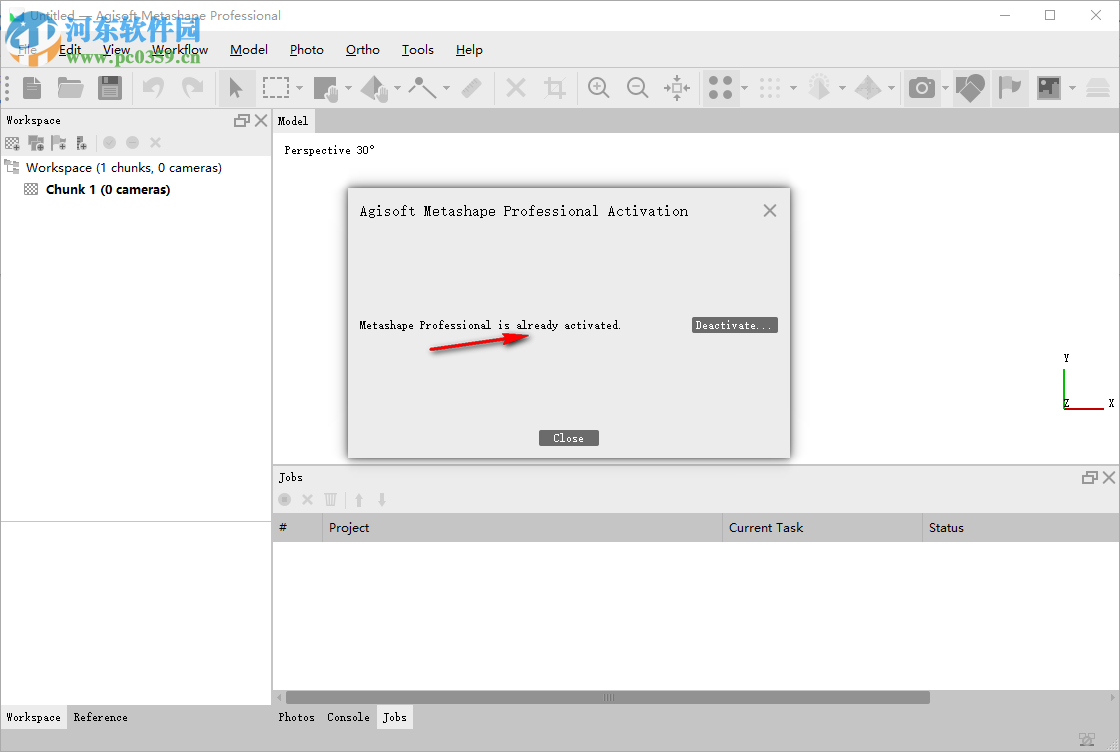This screenshot has width=1120, height=752.
Task: Open the Workflow menu
Action: click(x=180, y=49)
